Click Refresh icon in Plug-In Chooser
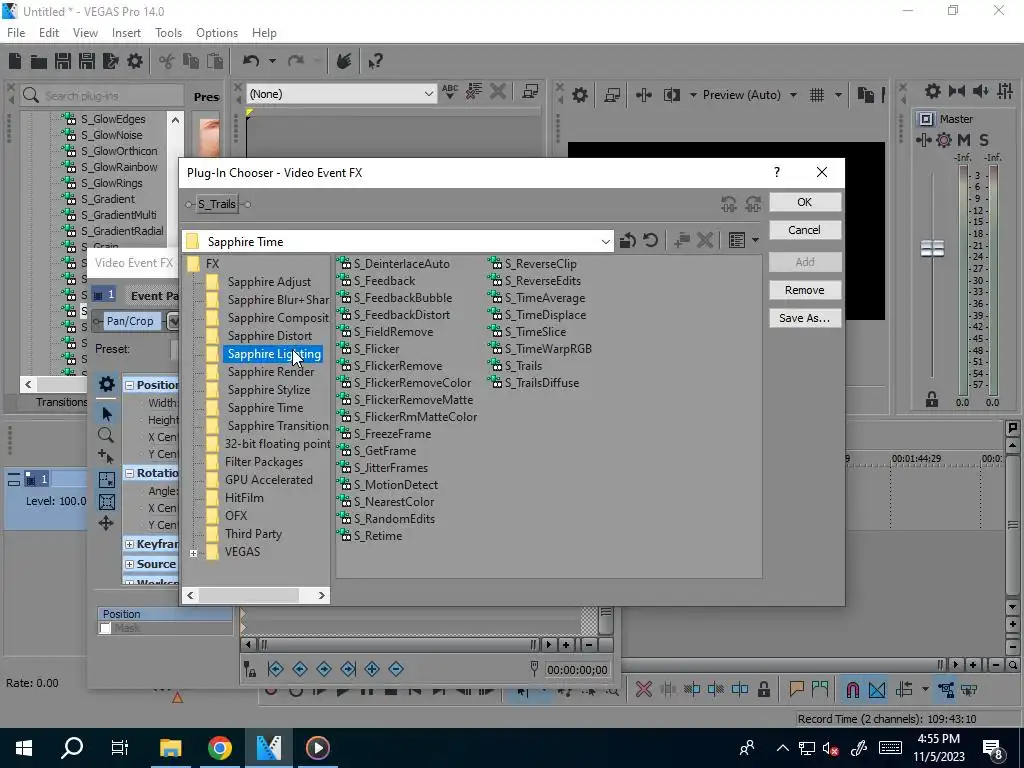Viewport: 1024px width, 768px height. pos(650,241)
